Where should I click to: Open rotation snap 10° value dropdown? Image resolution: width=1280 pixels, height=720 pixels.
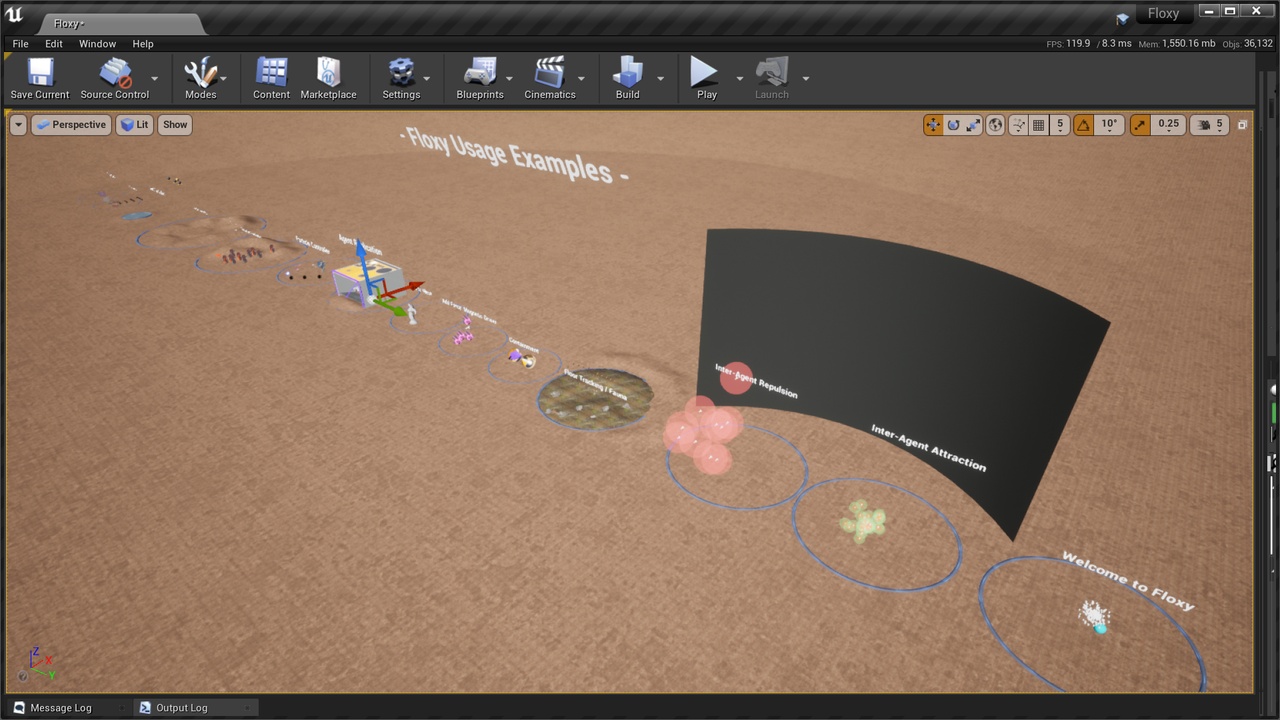click(x=1109, y=125)
